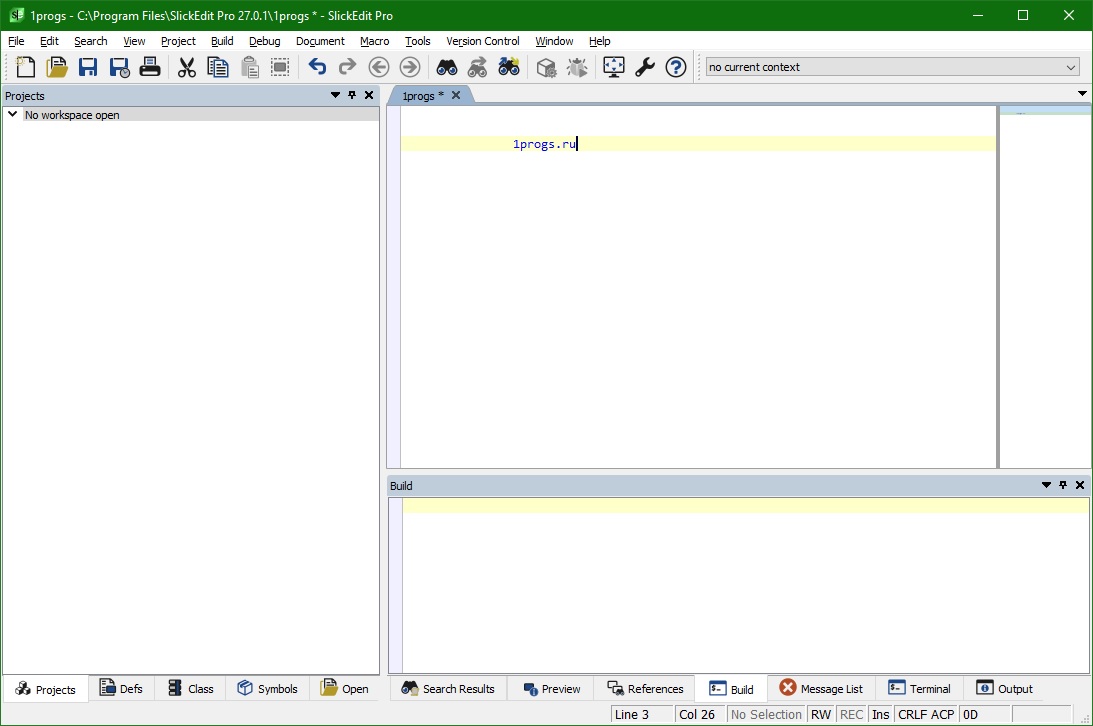Toggle fullscreen with the monitor icon

(613, 67)
